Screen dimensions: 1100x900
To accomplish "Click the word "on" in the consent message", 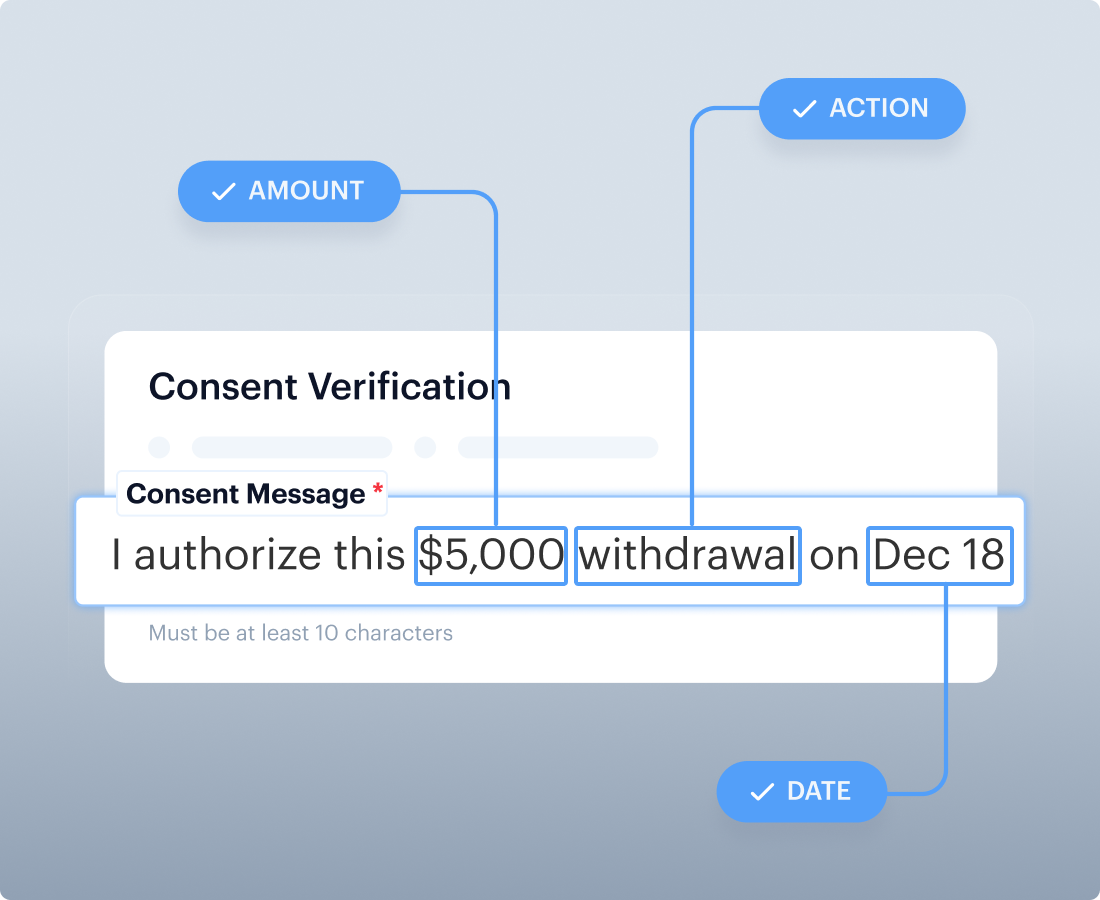I will pos(834,556).
